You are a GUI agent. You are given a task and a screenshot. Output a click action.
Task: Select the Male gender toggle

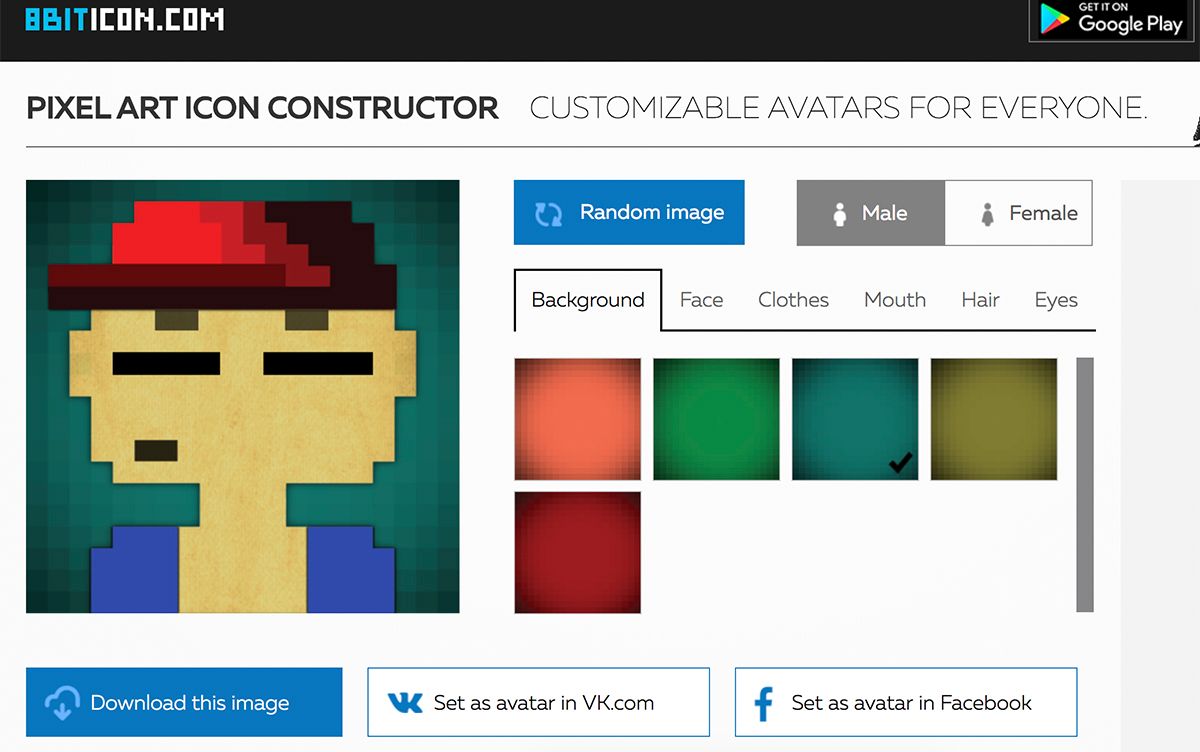pyautogui.click(x=870, y=213)
